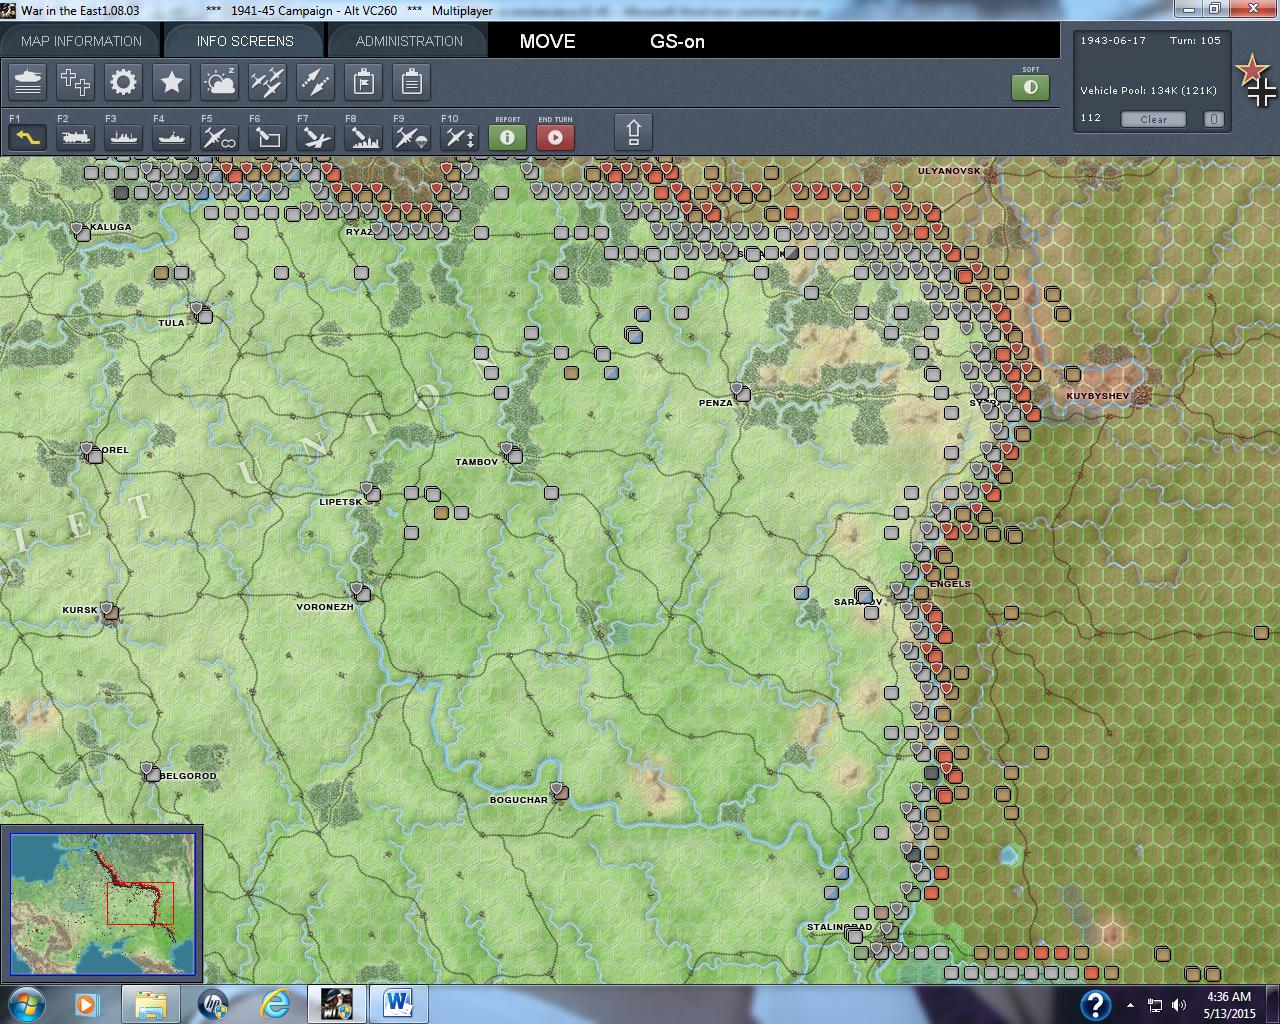Viewport: 1280px width, 1024px height.
Task: Click the Engels city label on map
Action: (950, 584)
